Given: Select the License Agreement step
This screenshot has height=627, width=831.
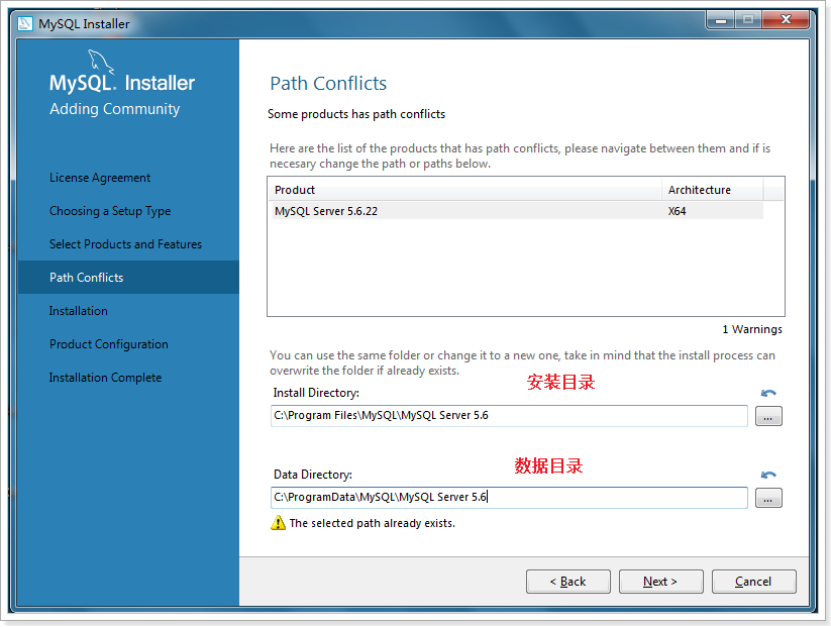Looking at the screenshot, I should click(x=100, y=178).
